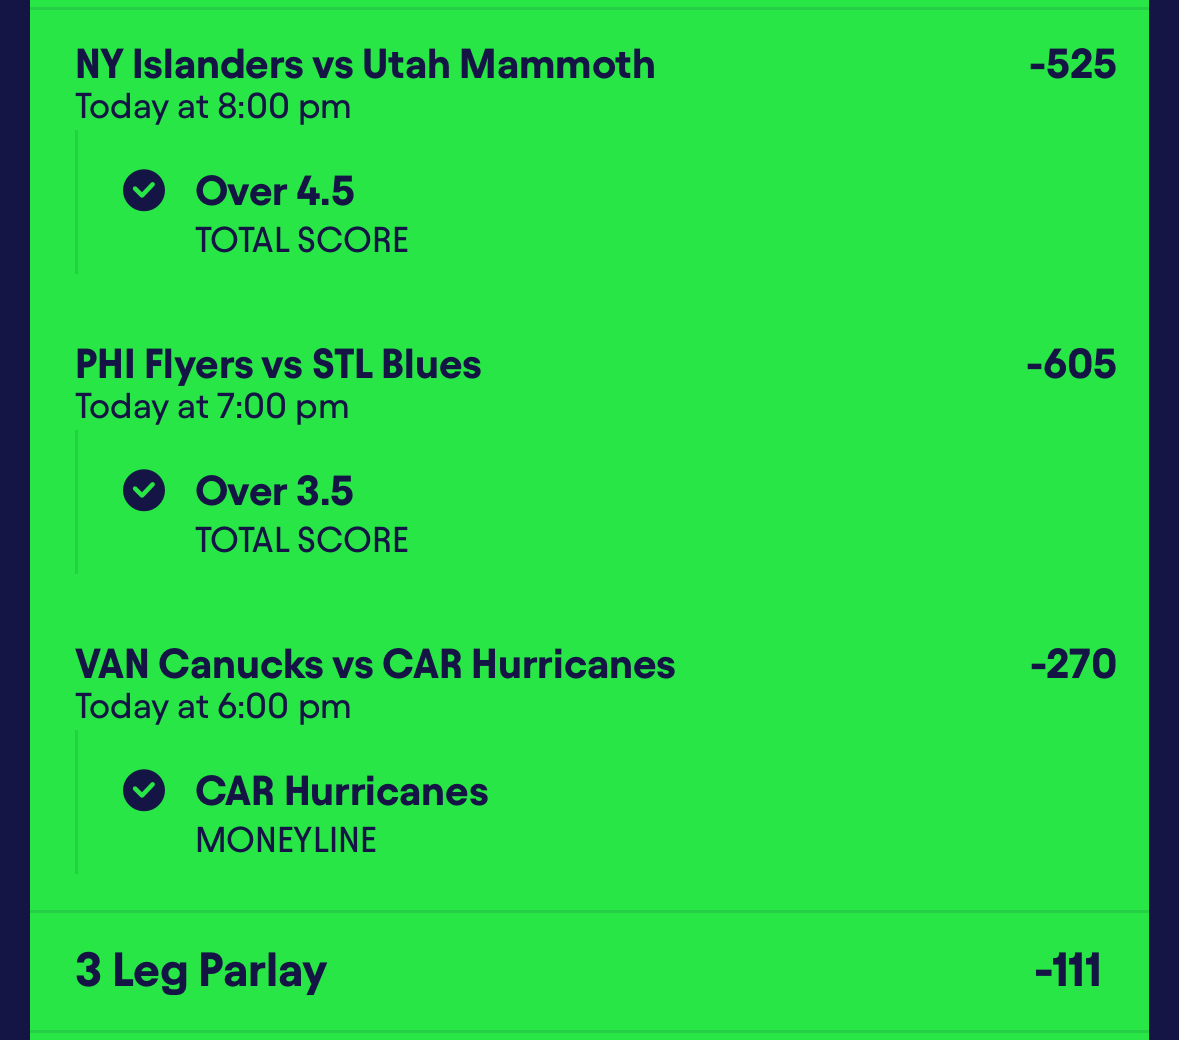The height and width of the screenshot is (1040, 1179).
Task: Click the checkmark icon beside Over 4.5
Action: [x=144, y=190]
